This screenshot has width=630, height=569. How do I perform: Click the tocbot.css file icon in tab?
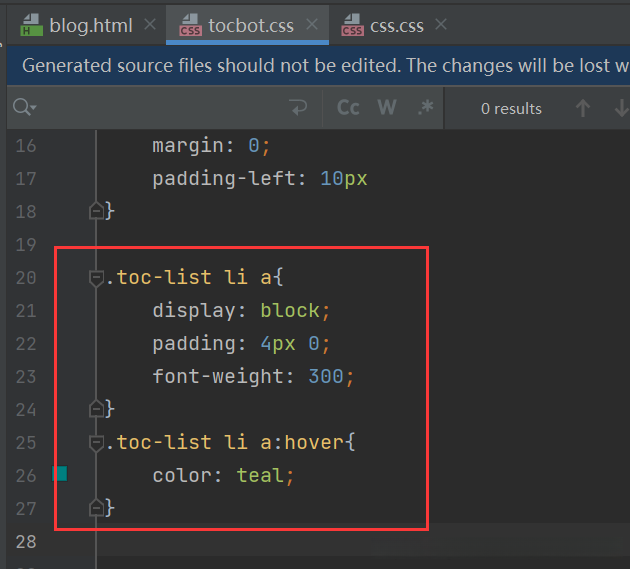(x=190, y=26)
